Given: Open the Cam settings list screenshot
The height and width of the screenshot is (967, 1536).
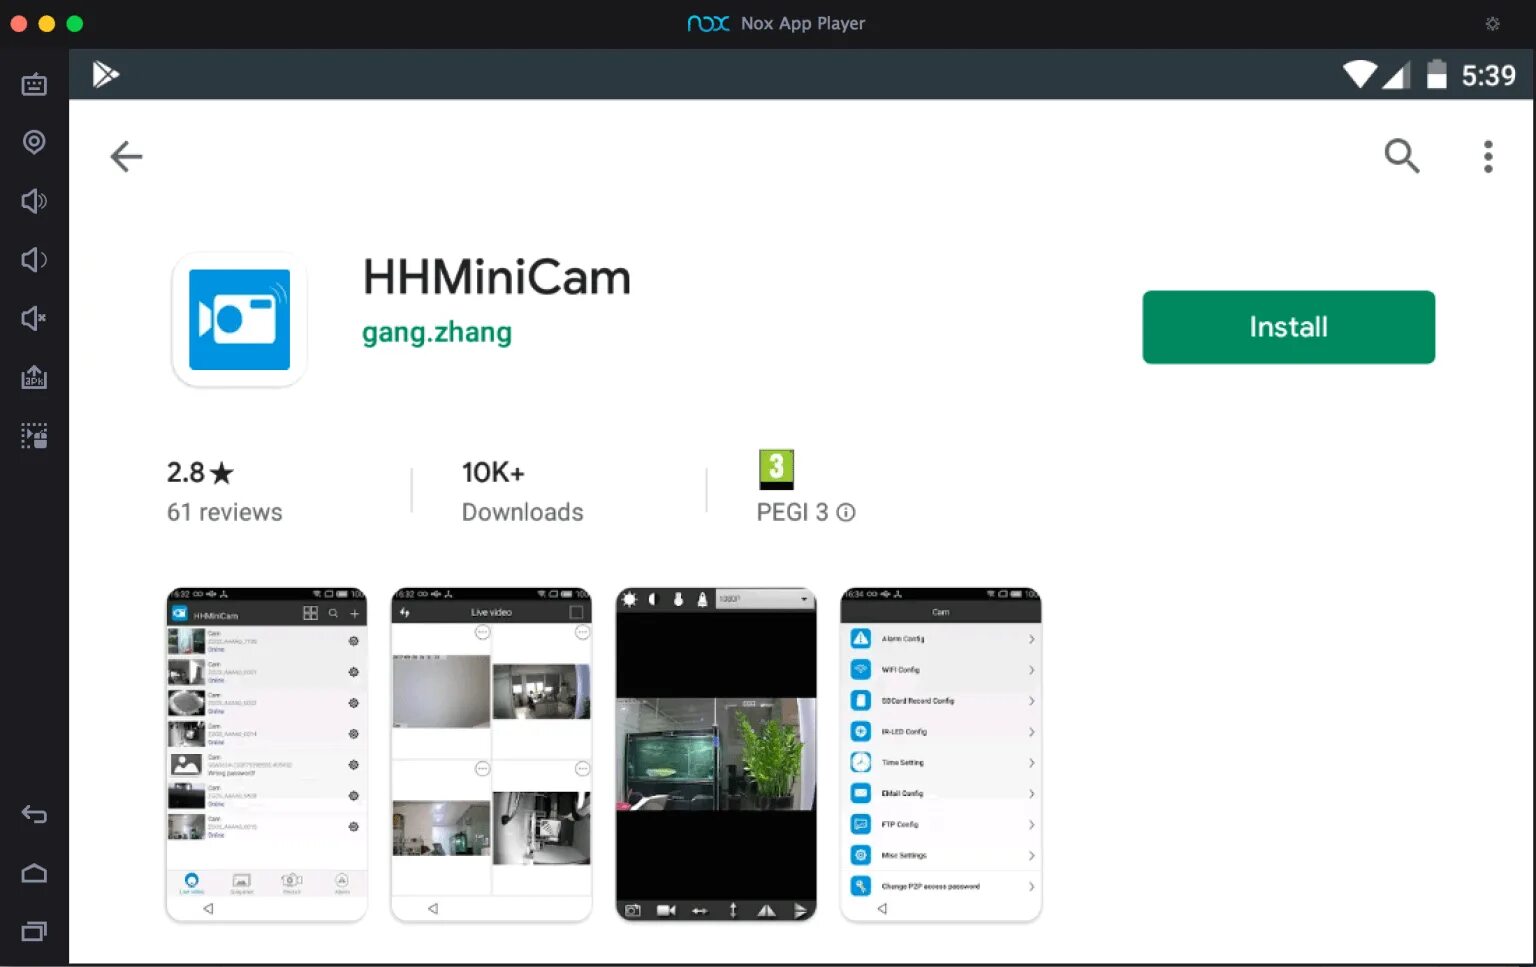Looking at the screenshot, I should pyautogui.click(x=941, y=754).
